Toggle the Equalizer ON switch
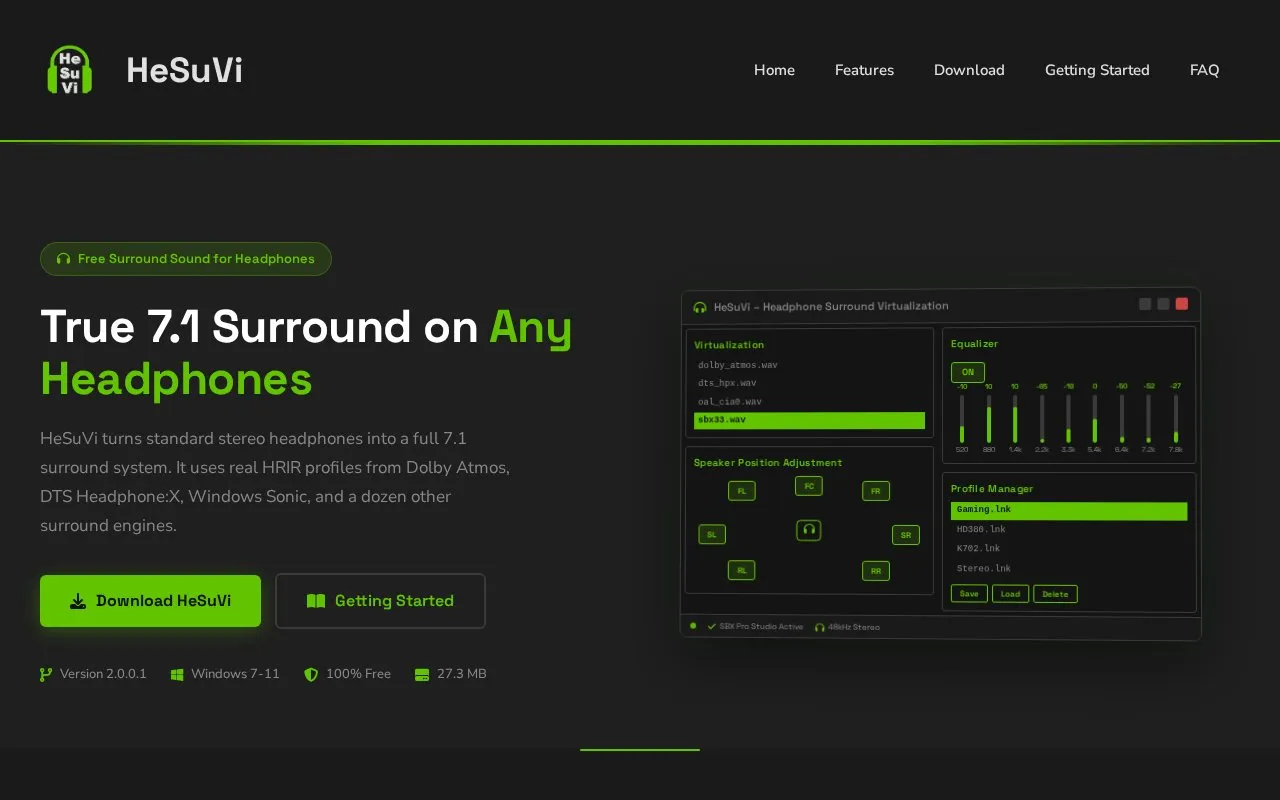1280x800 pixels. [x=968, y=372]
